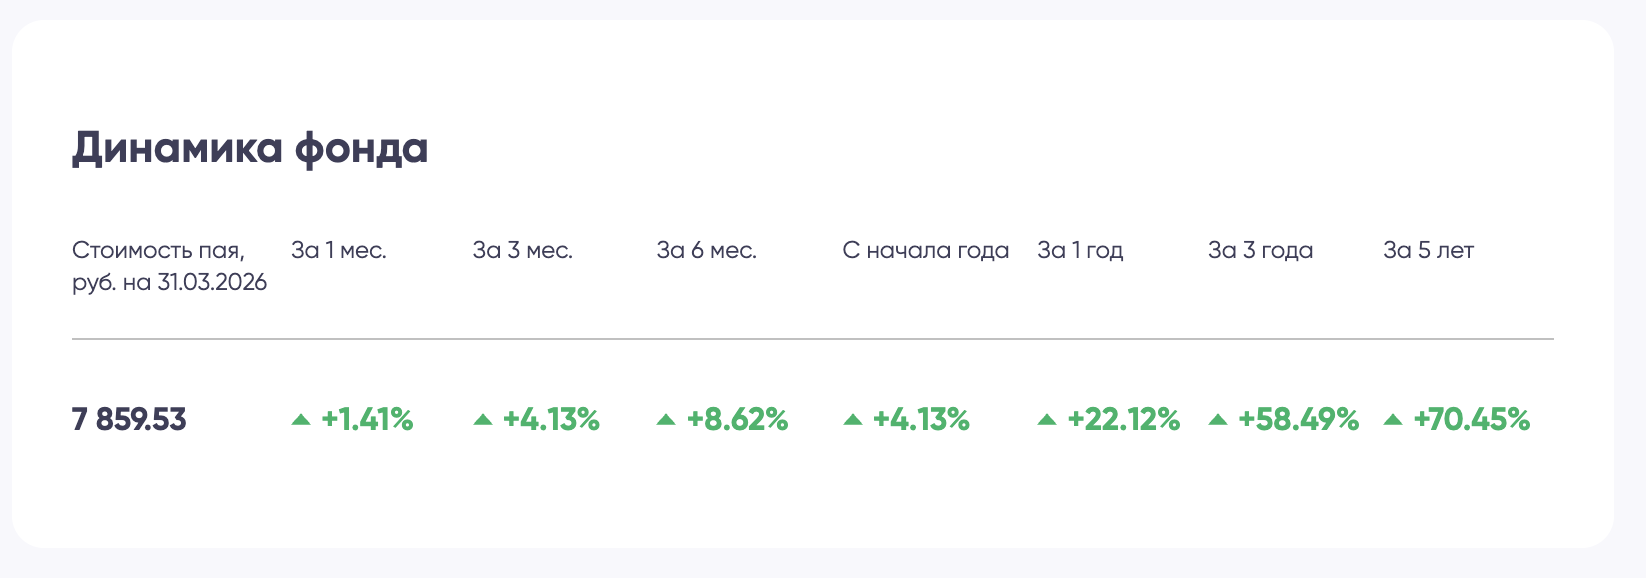Screen dimensions: 1646x578
Task: Click the +70.45% five-year return value
Action: tap(1471, 420)
